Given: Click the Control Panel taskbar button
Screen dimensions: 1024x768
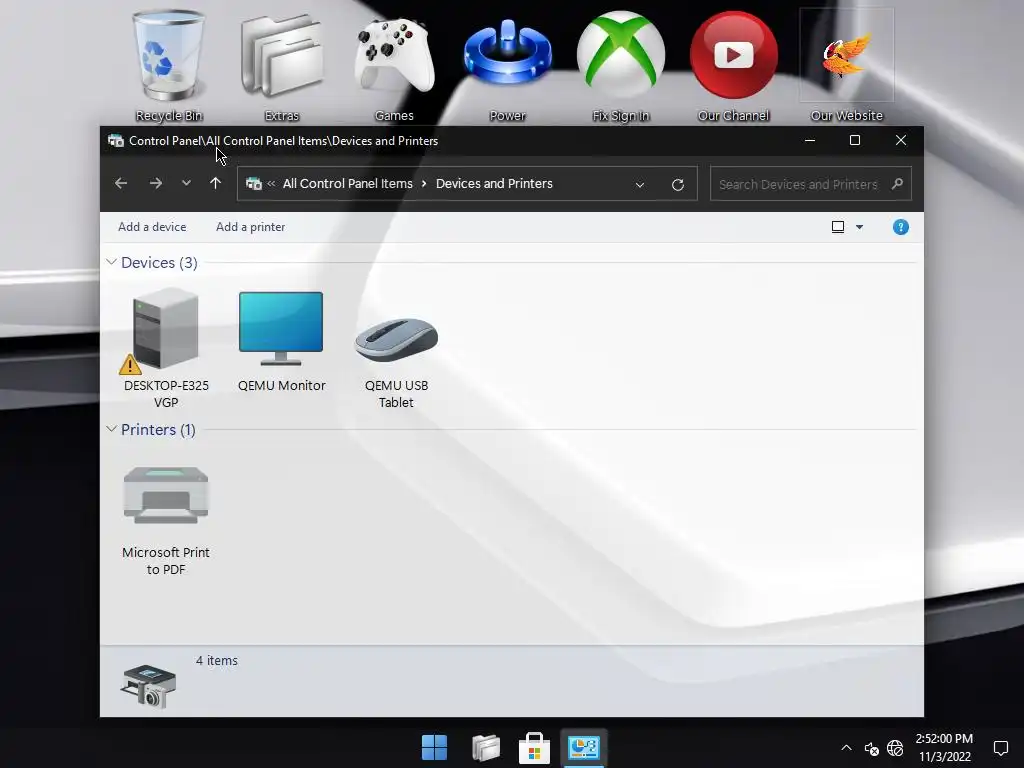Looking at the screenshot, I should tap(584, 748).
